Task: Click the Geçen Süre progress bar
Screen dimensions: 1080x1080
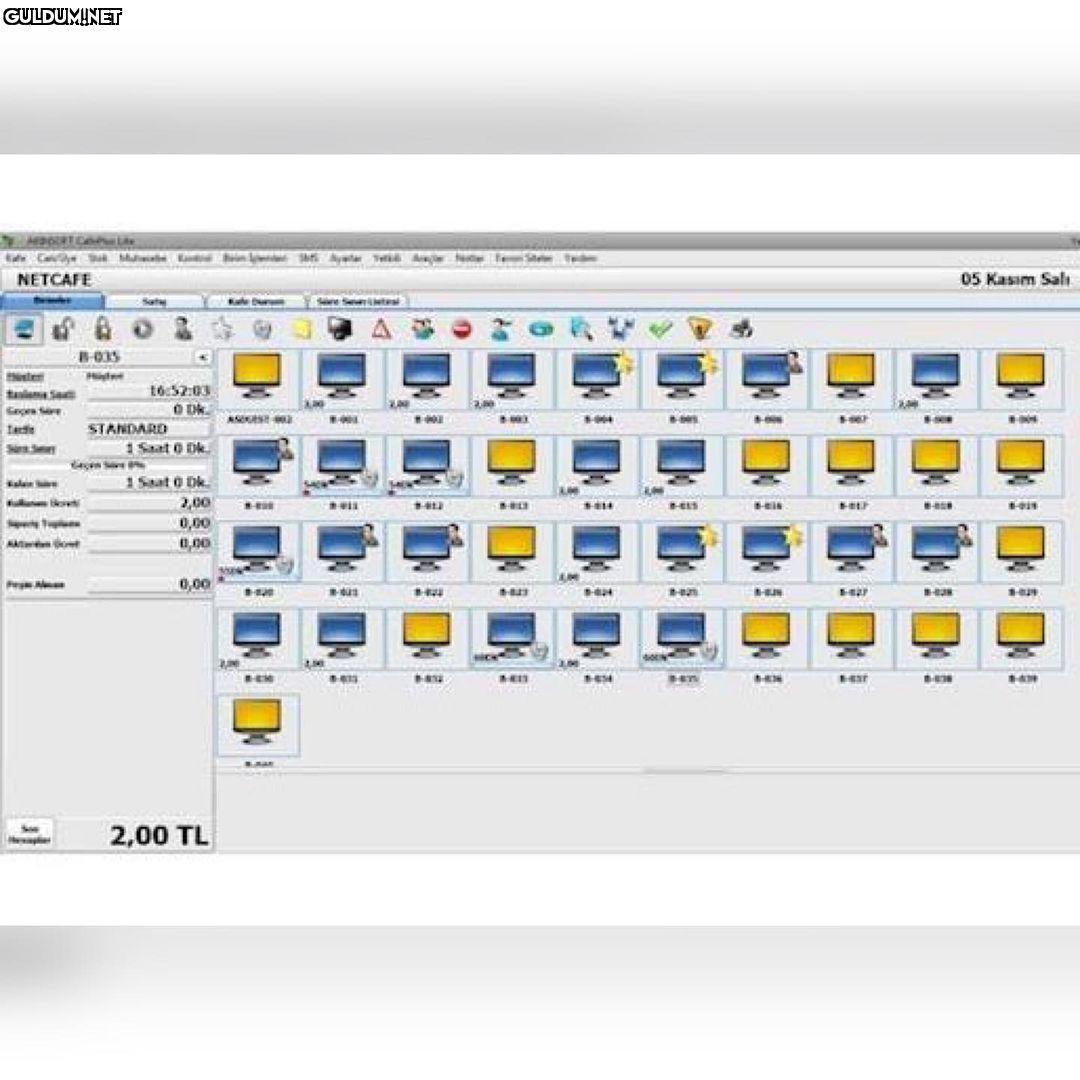Action: coord(108,465)
